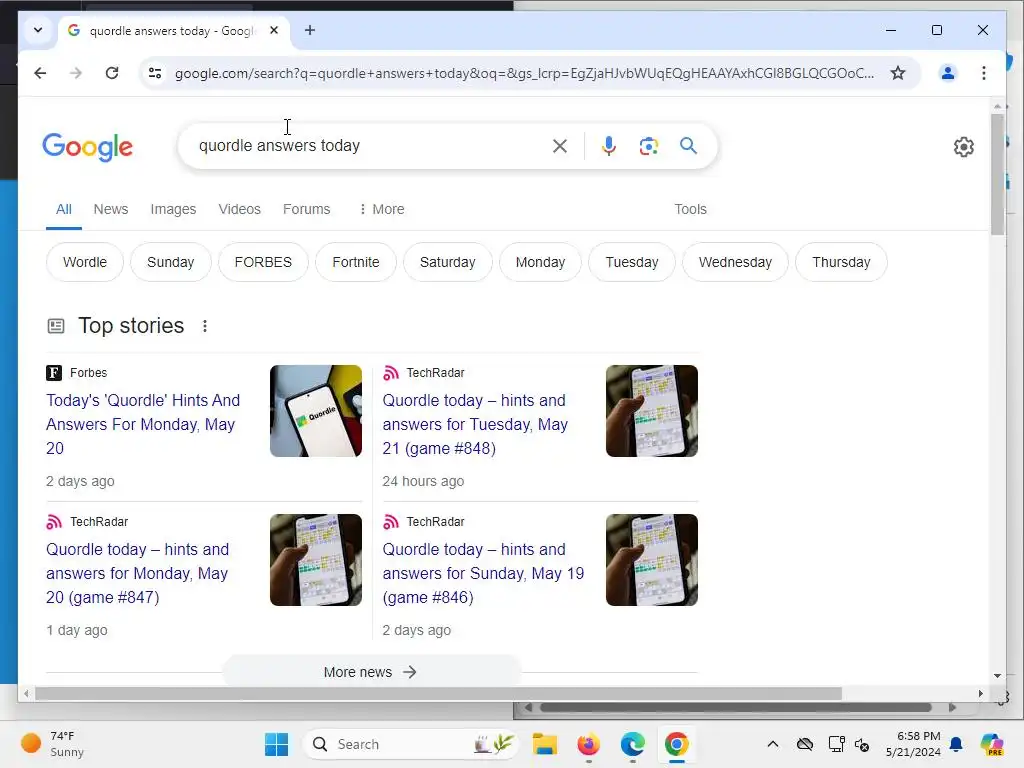The image size is (1024, 768).
Task: Filter by Monday chip
Action: pos(540,262)
